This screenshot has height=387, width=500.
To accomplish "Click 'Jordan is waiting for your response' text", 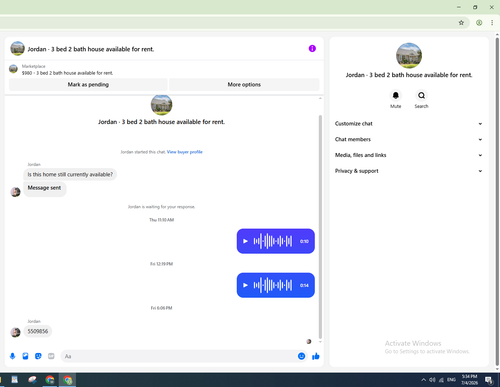I will 161,207.
